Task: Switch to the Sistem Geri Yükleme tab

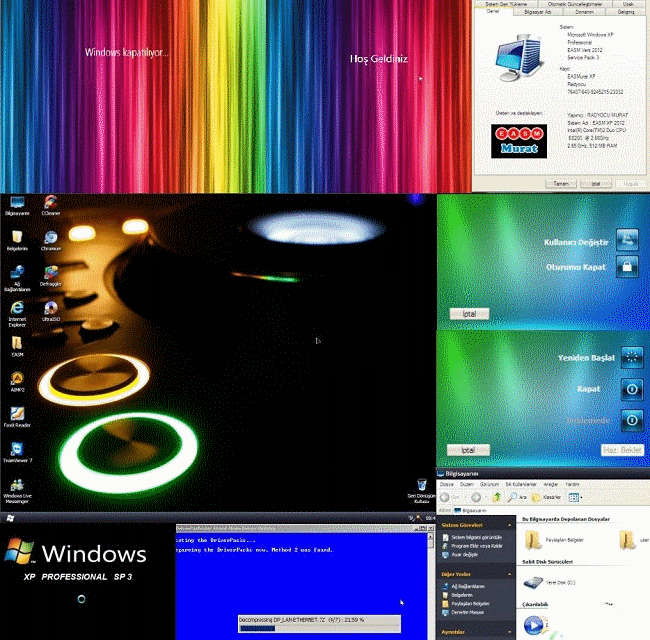Action: (506, 4)
